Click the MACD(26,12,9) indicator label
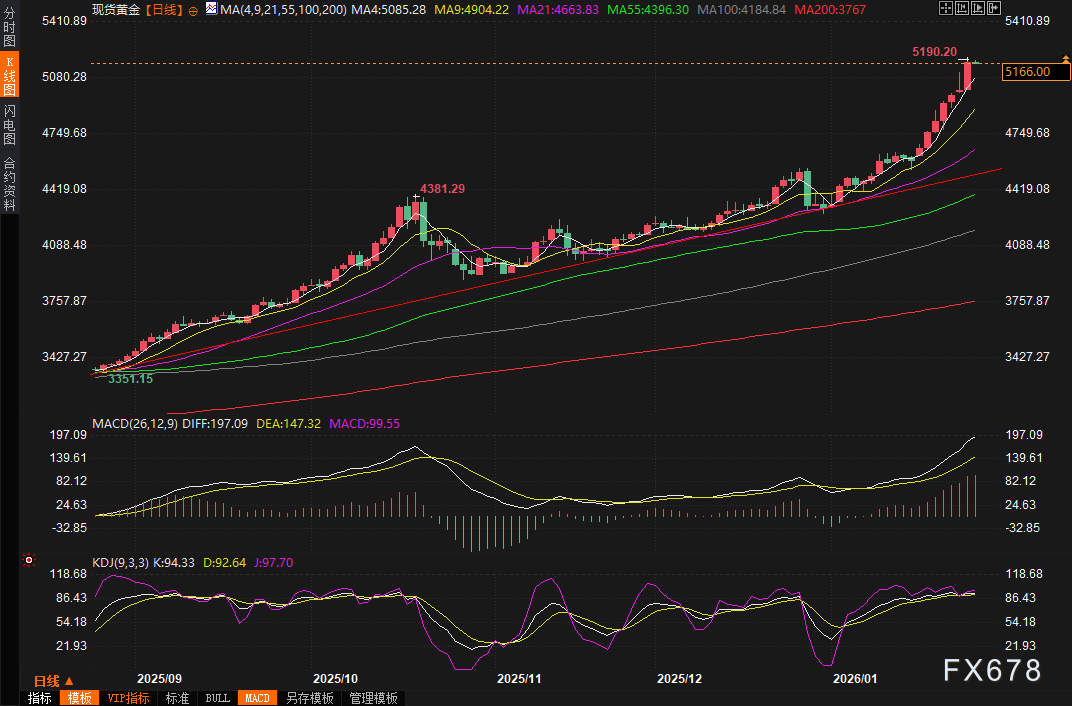1072x706 pixels. point(133,423)
